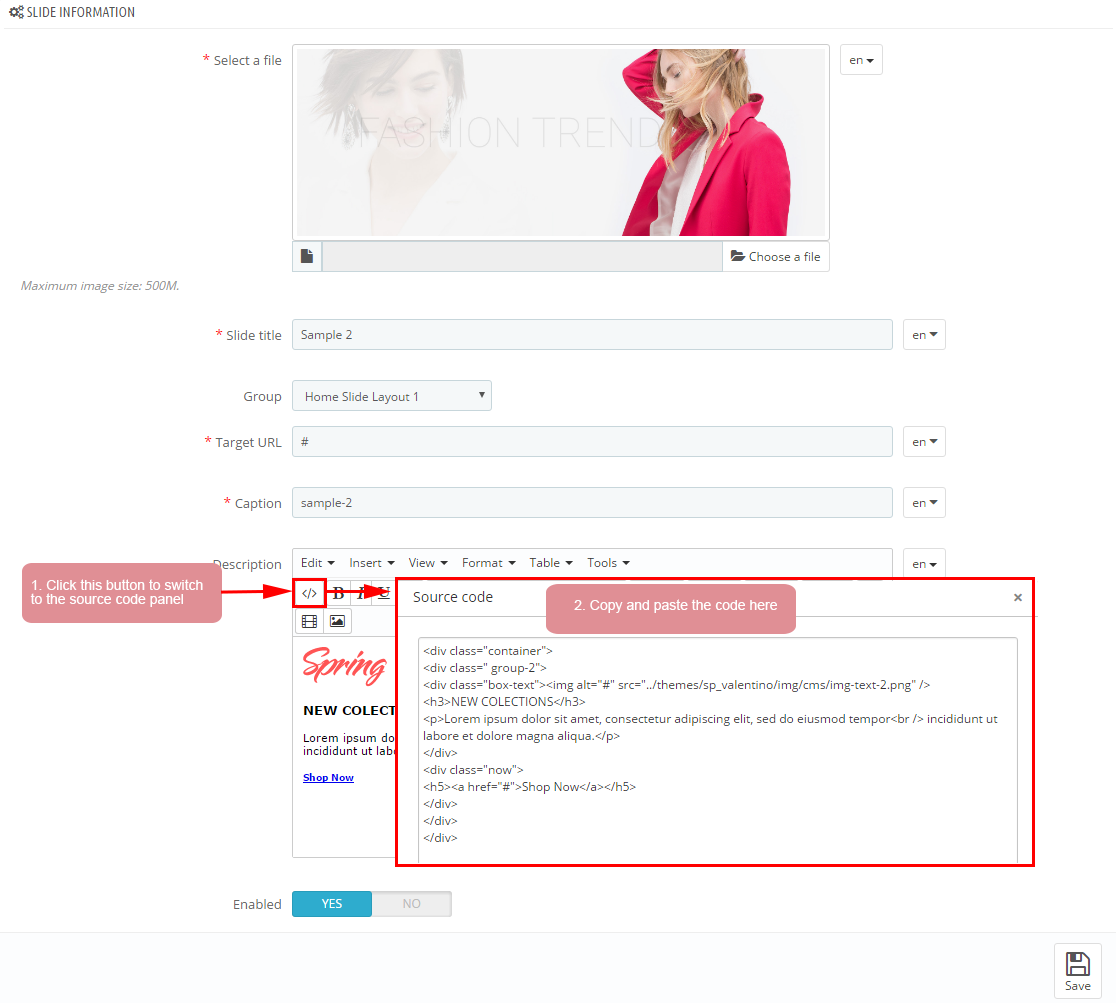
Task: Open language dropdown beside Target URL
Action: [924, 441]
